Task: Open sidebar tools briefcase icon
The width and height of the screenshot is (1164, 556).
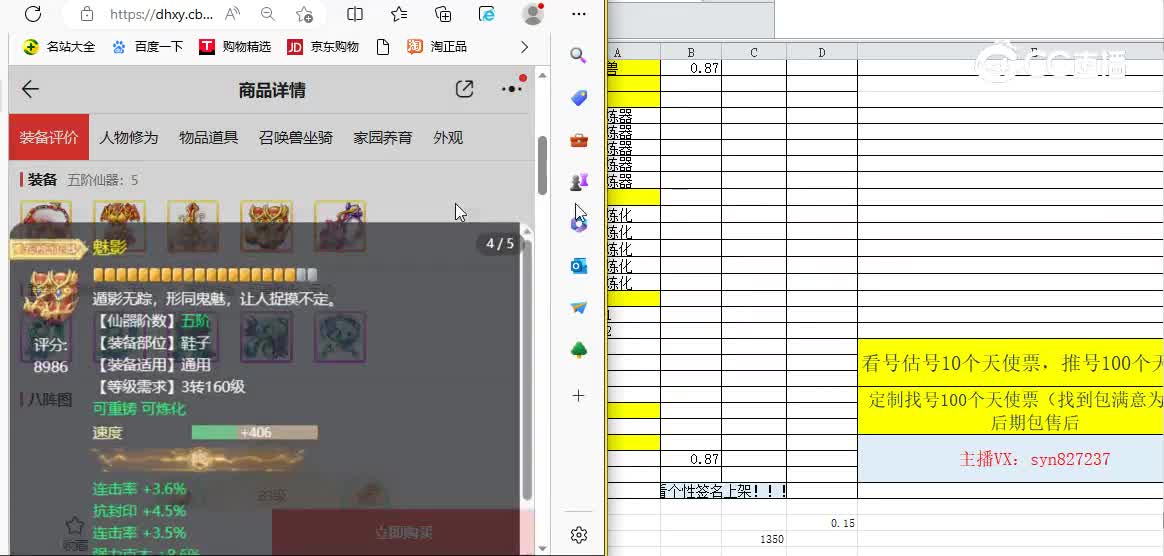Action: (x=579, y=140)
